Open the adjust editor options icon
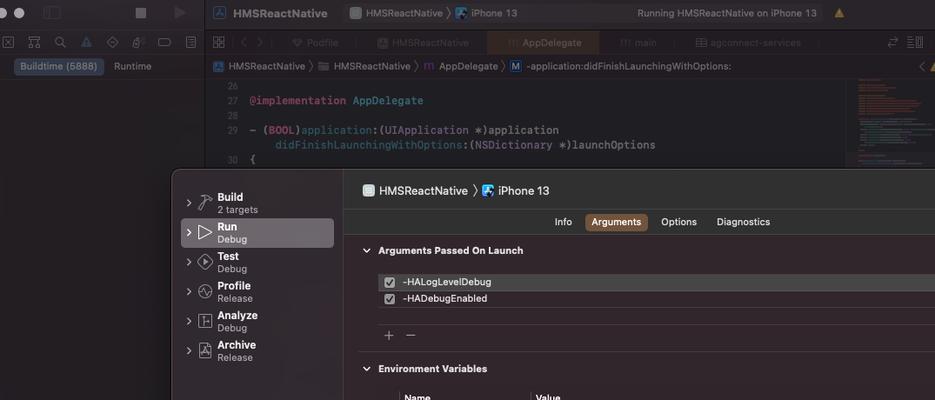The image size is (935, 400). point(915,42)
